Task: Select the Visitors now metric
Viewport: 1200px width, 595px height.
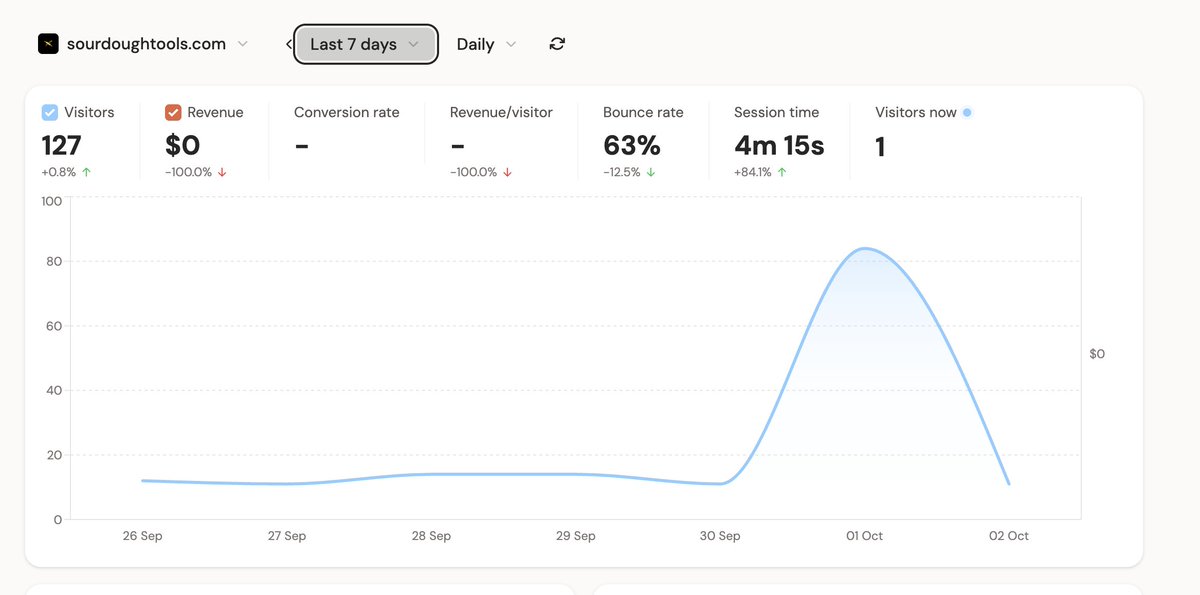Action: (x=916, y=112)
